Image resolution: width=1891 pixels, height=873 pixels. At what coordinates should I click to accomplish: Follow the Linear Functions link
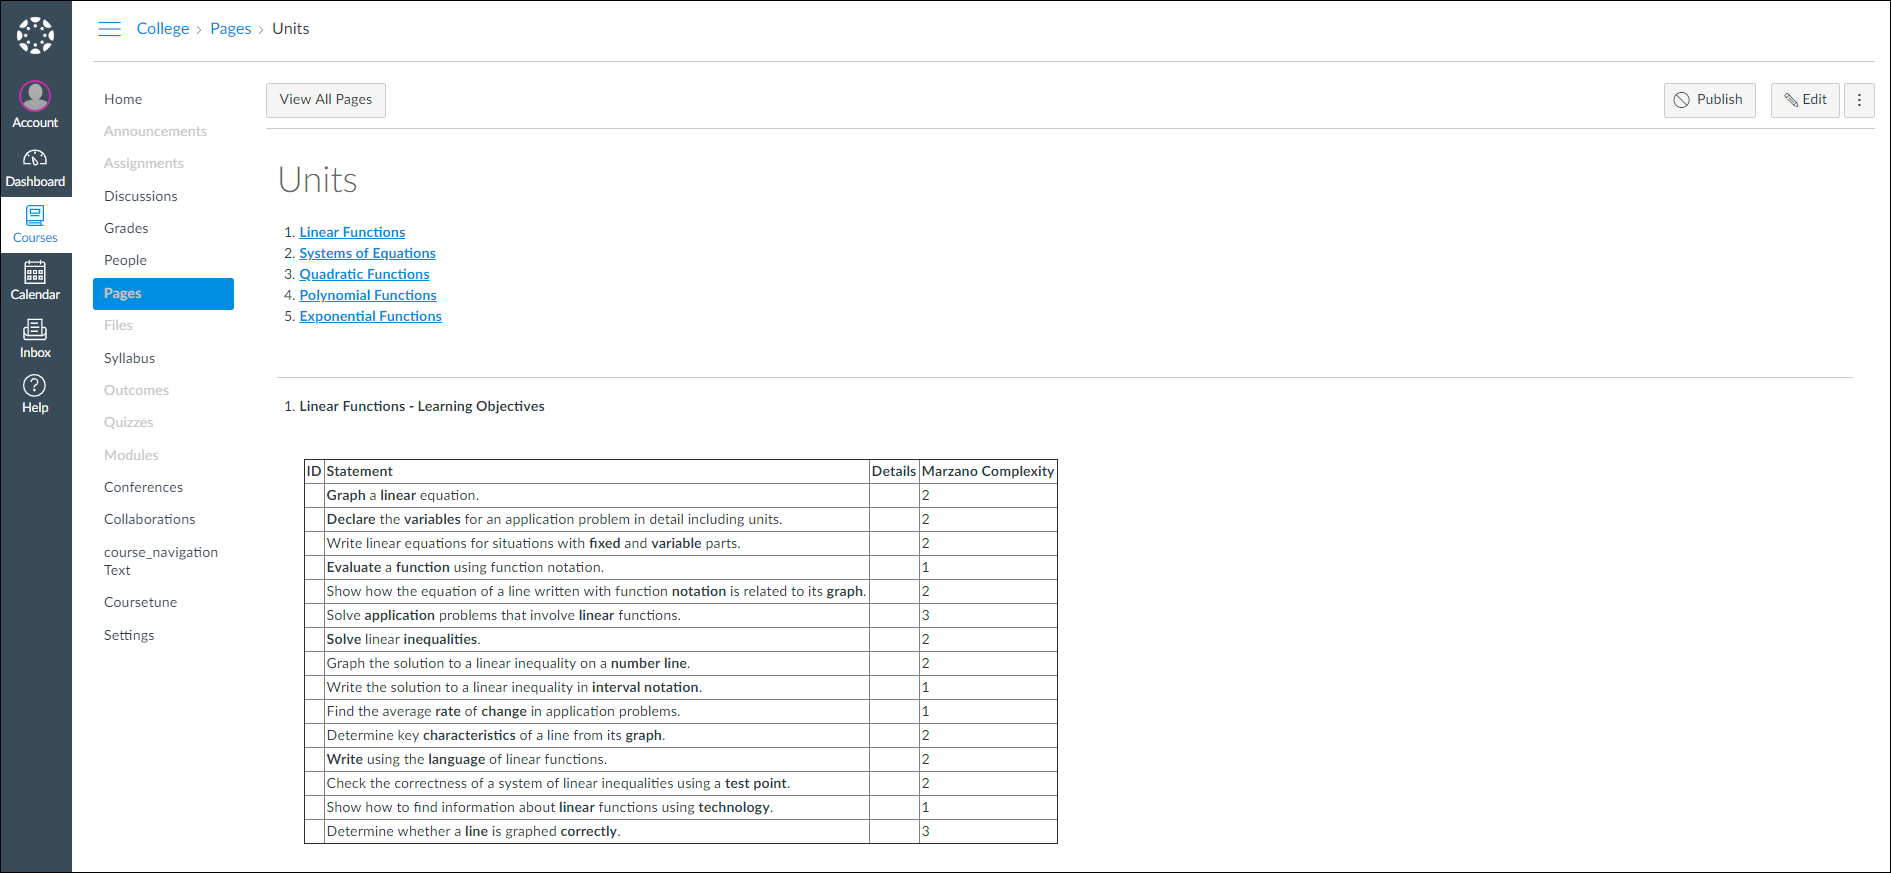[x=352, y=233]
